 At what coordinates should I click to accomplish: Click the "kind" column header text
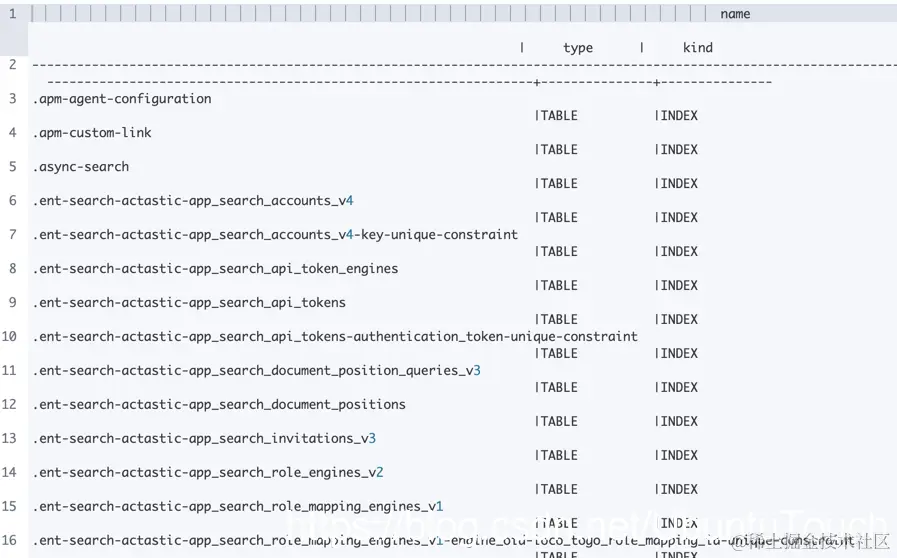coord(698,48)
